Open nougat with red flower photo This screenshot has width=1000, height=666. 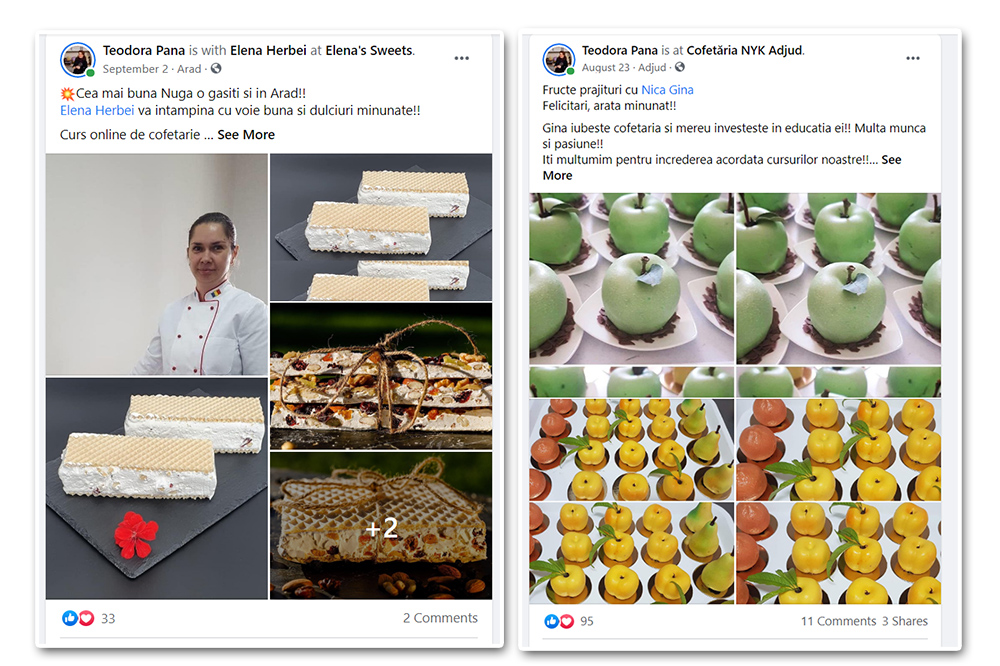157,489
